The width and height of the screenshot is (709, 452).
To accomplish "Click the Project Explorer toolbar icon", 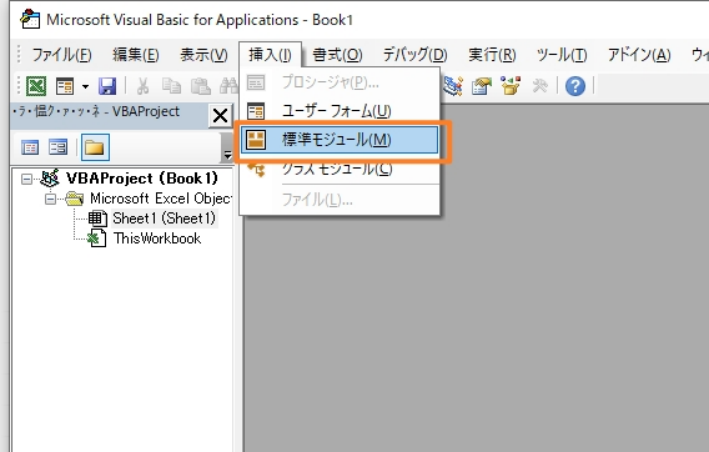I will tap(453, 86).
